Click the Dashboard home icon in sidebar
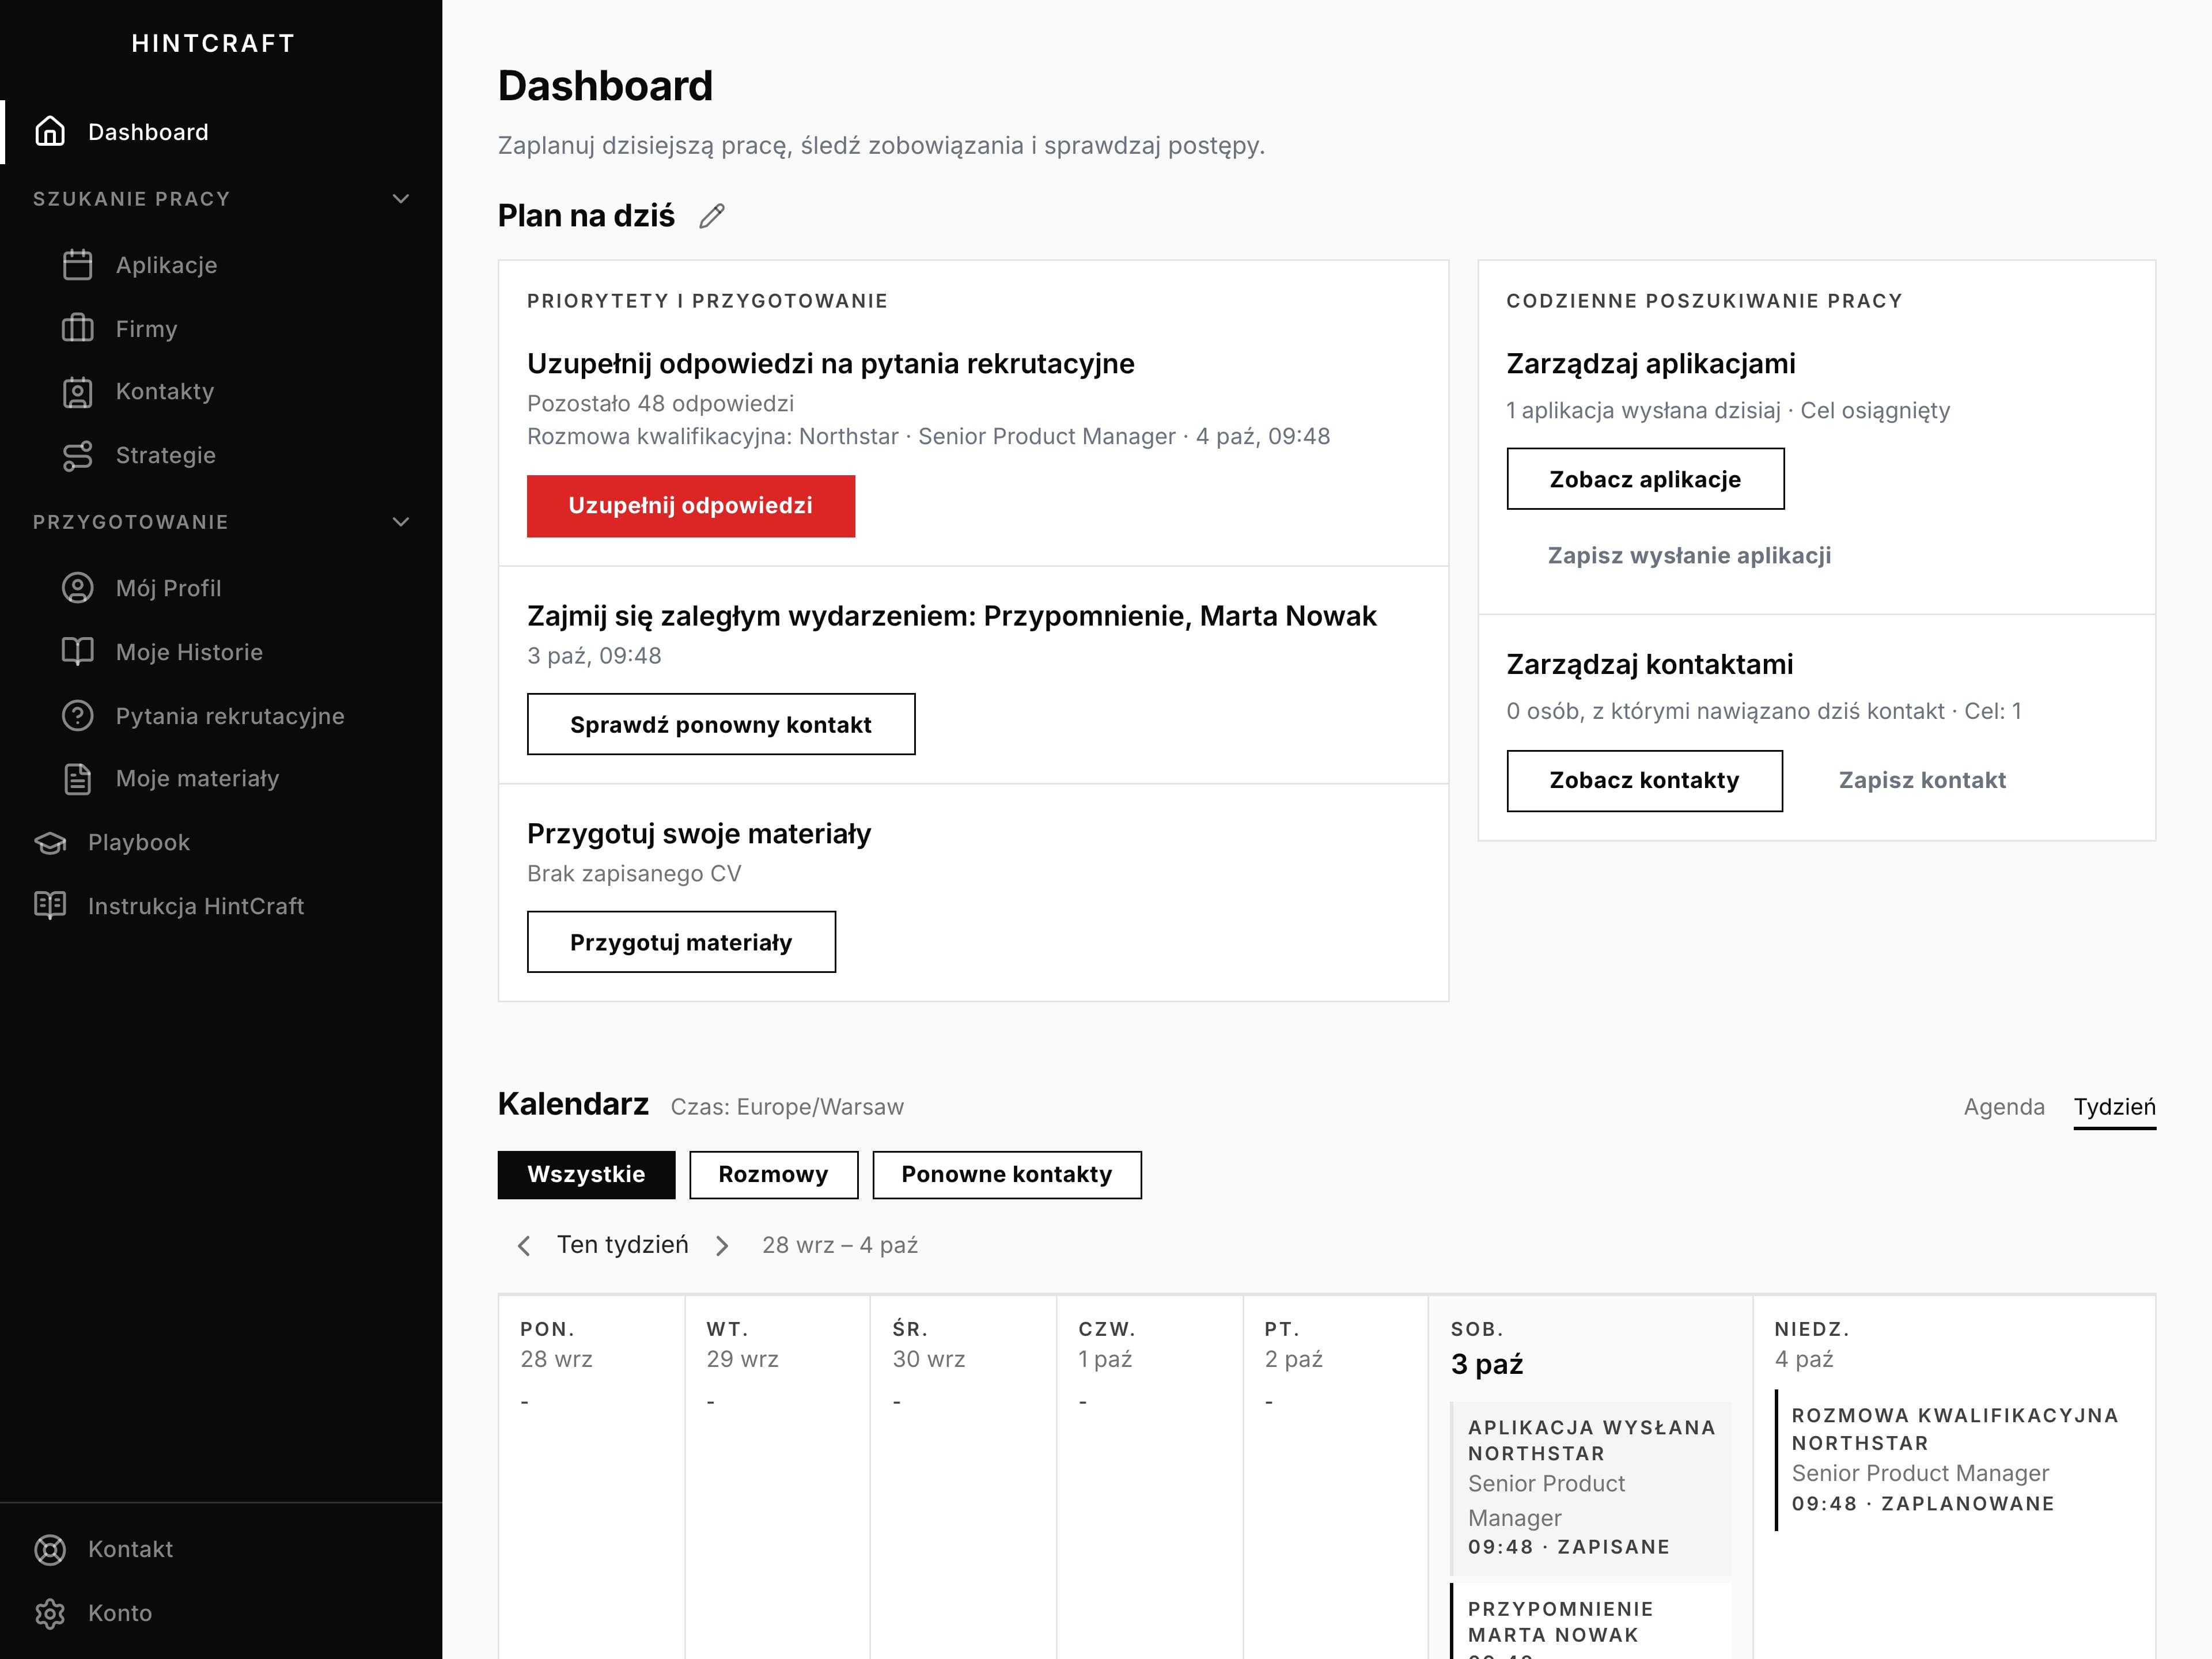The height and width of the screenshot is (1659, 2212). tap(50, 132)
